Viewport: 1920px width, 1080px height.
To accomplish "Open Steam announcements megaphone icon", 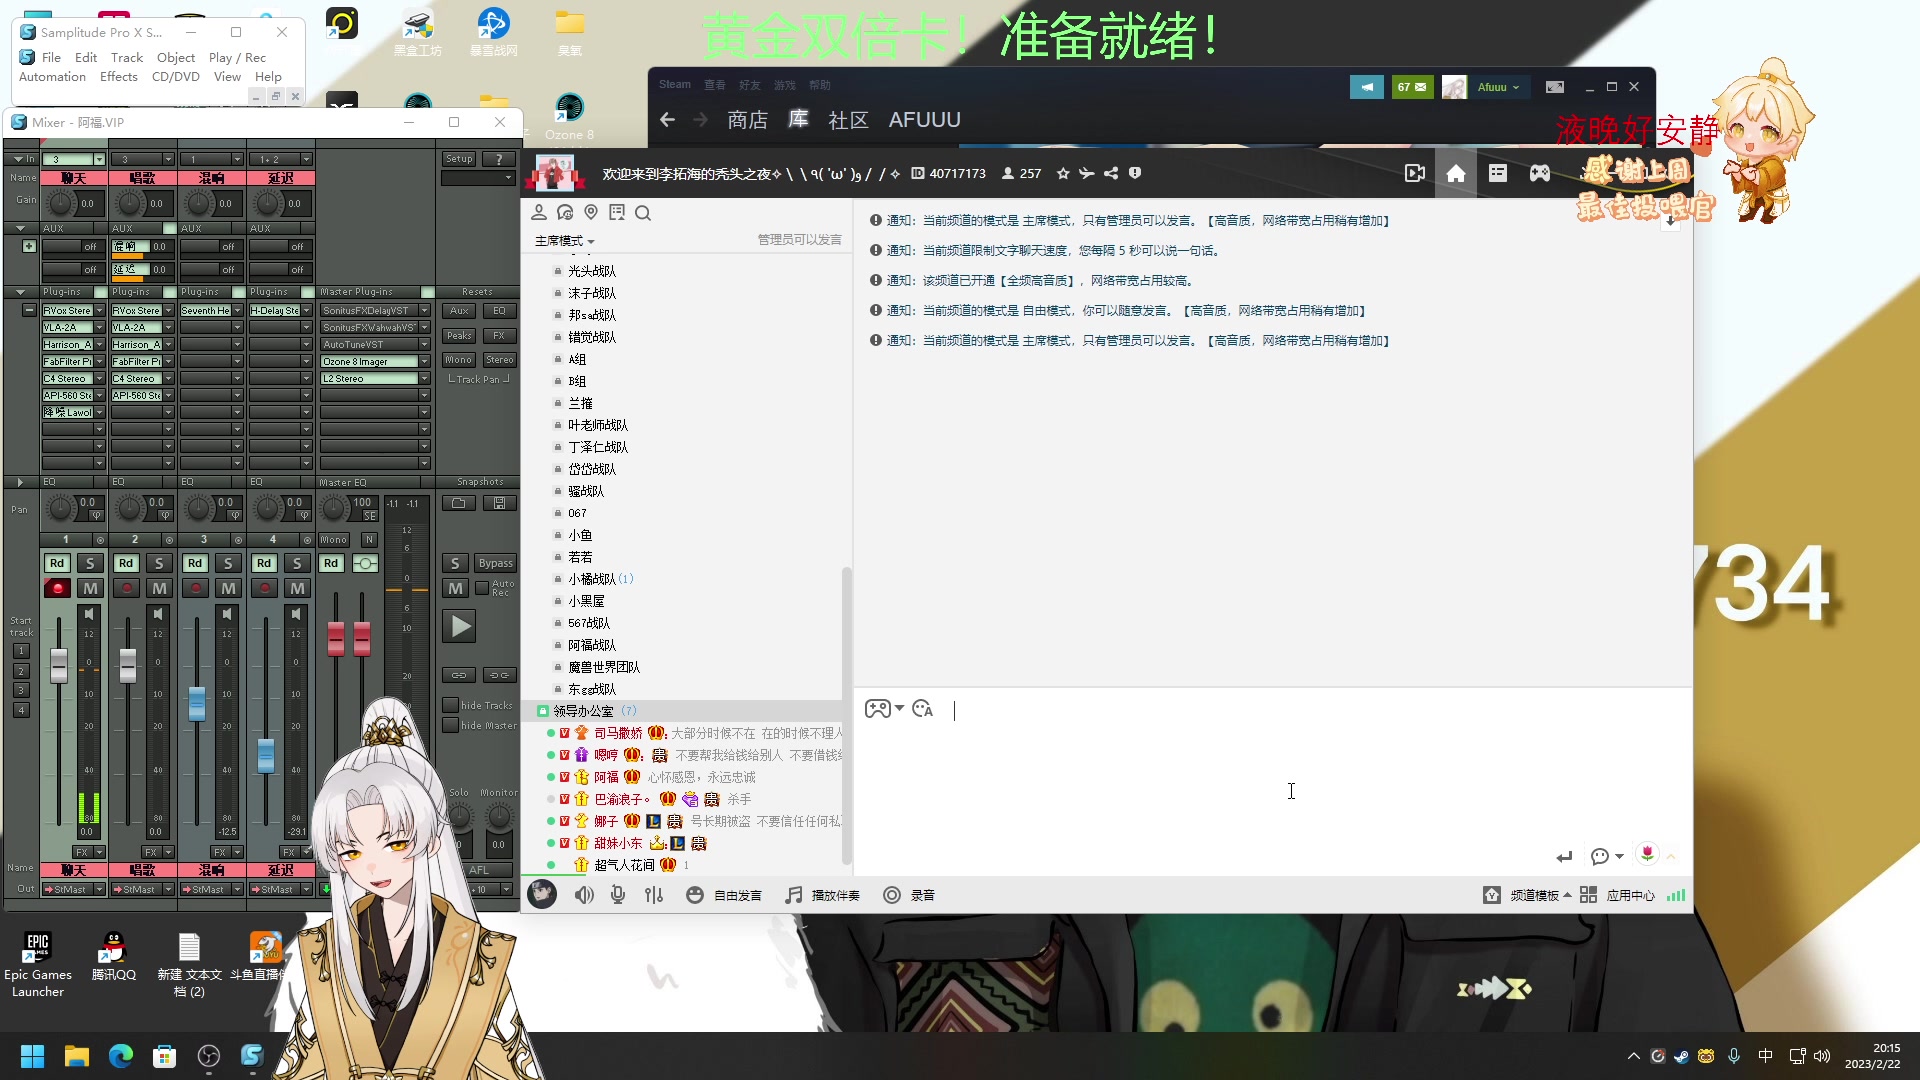I will (1366, 87).
